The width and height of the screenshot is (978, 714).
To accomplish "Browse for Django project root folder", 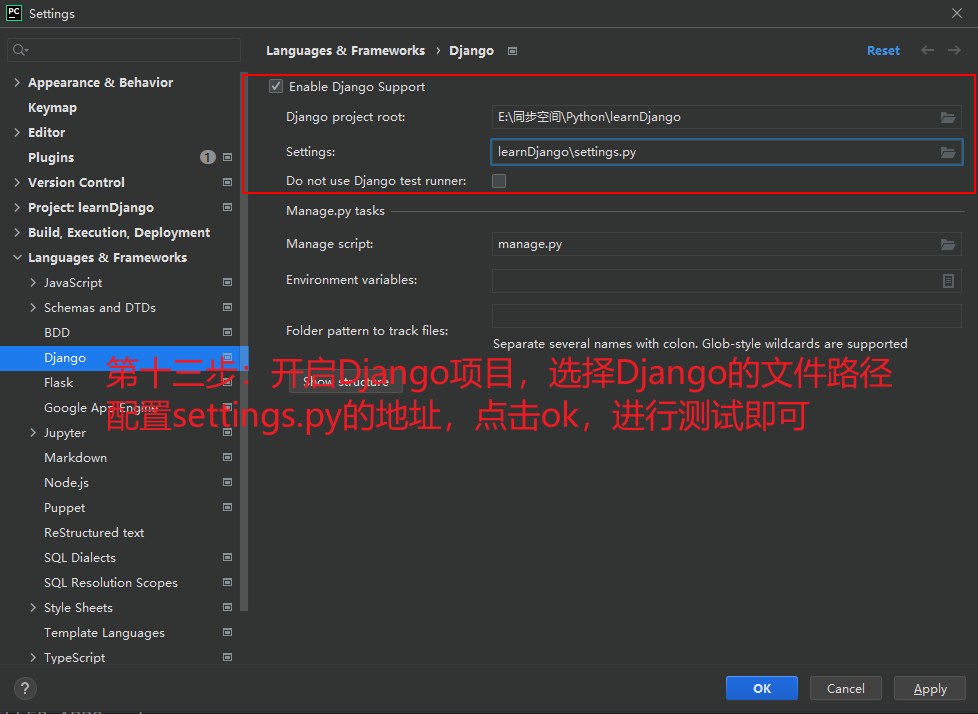I will point(947,117).
